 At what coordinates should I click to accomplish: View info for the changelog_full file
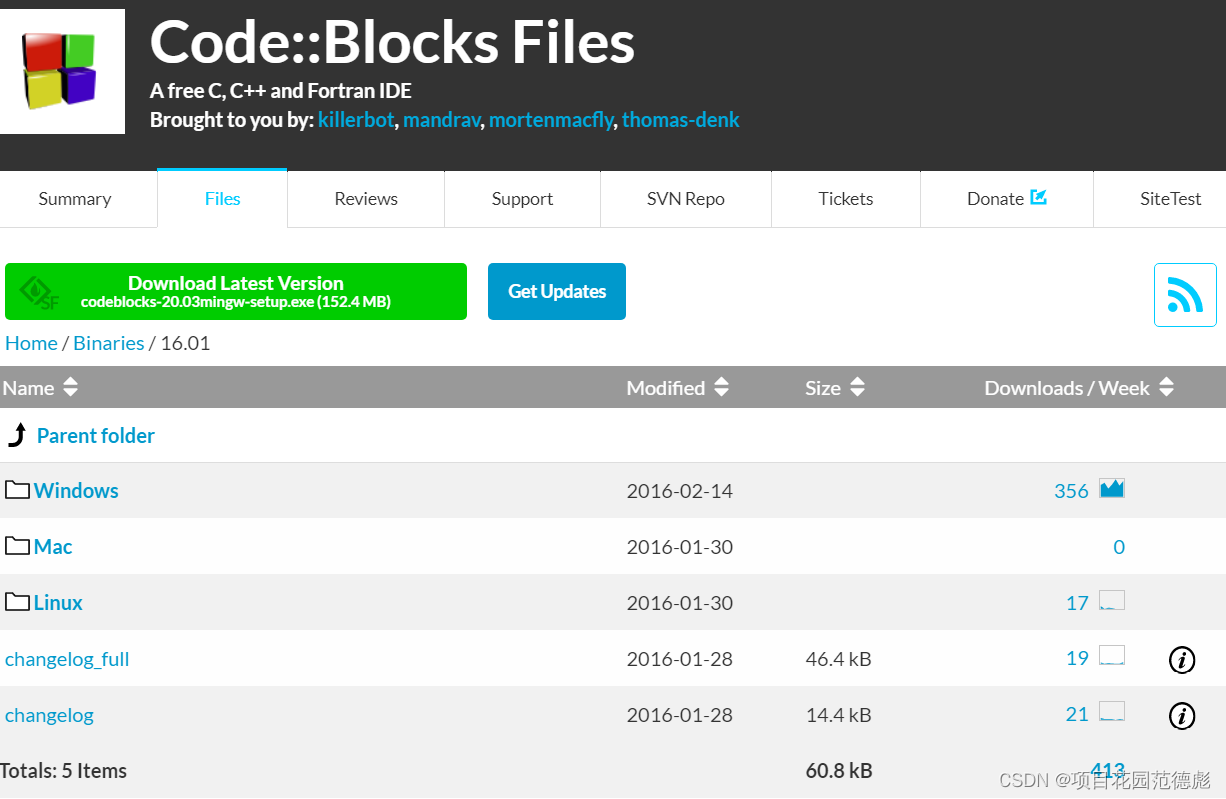(x=1182, y=660)
